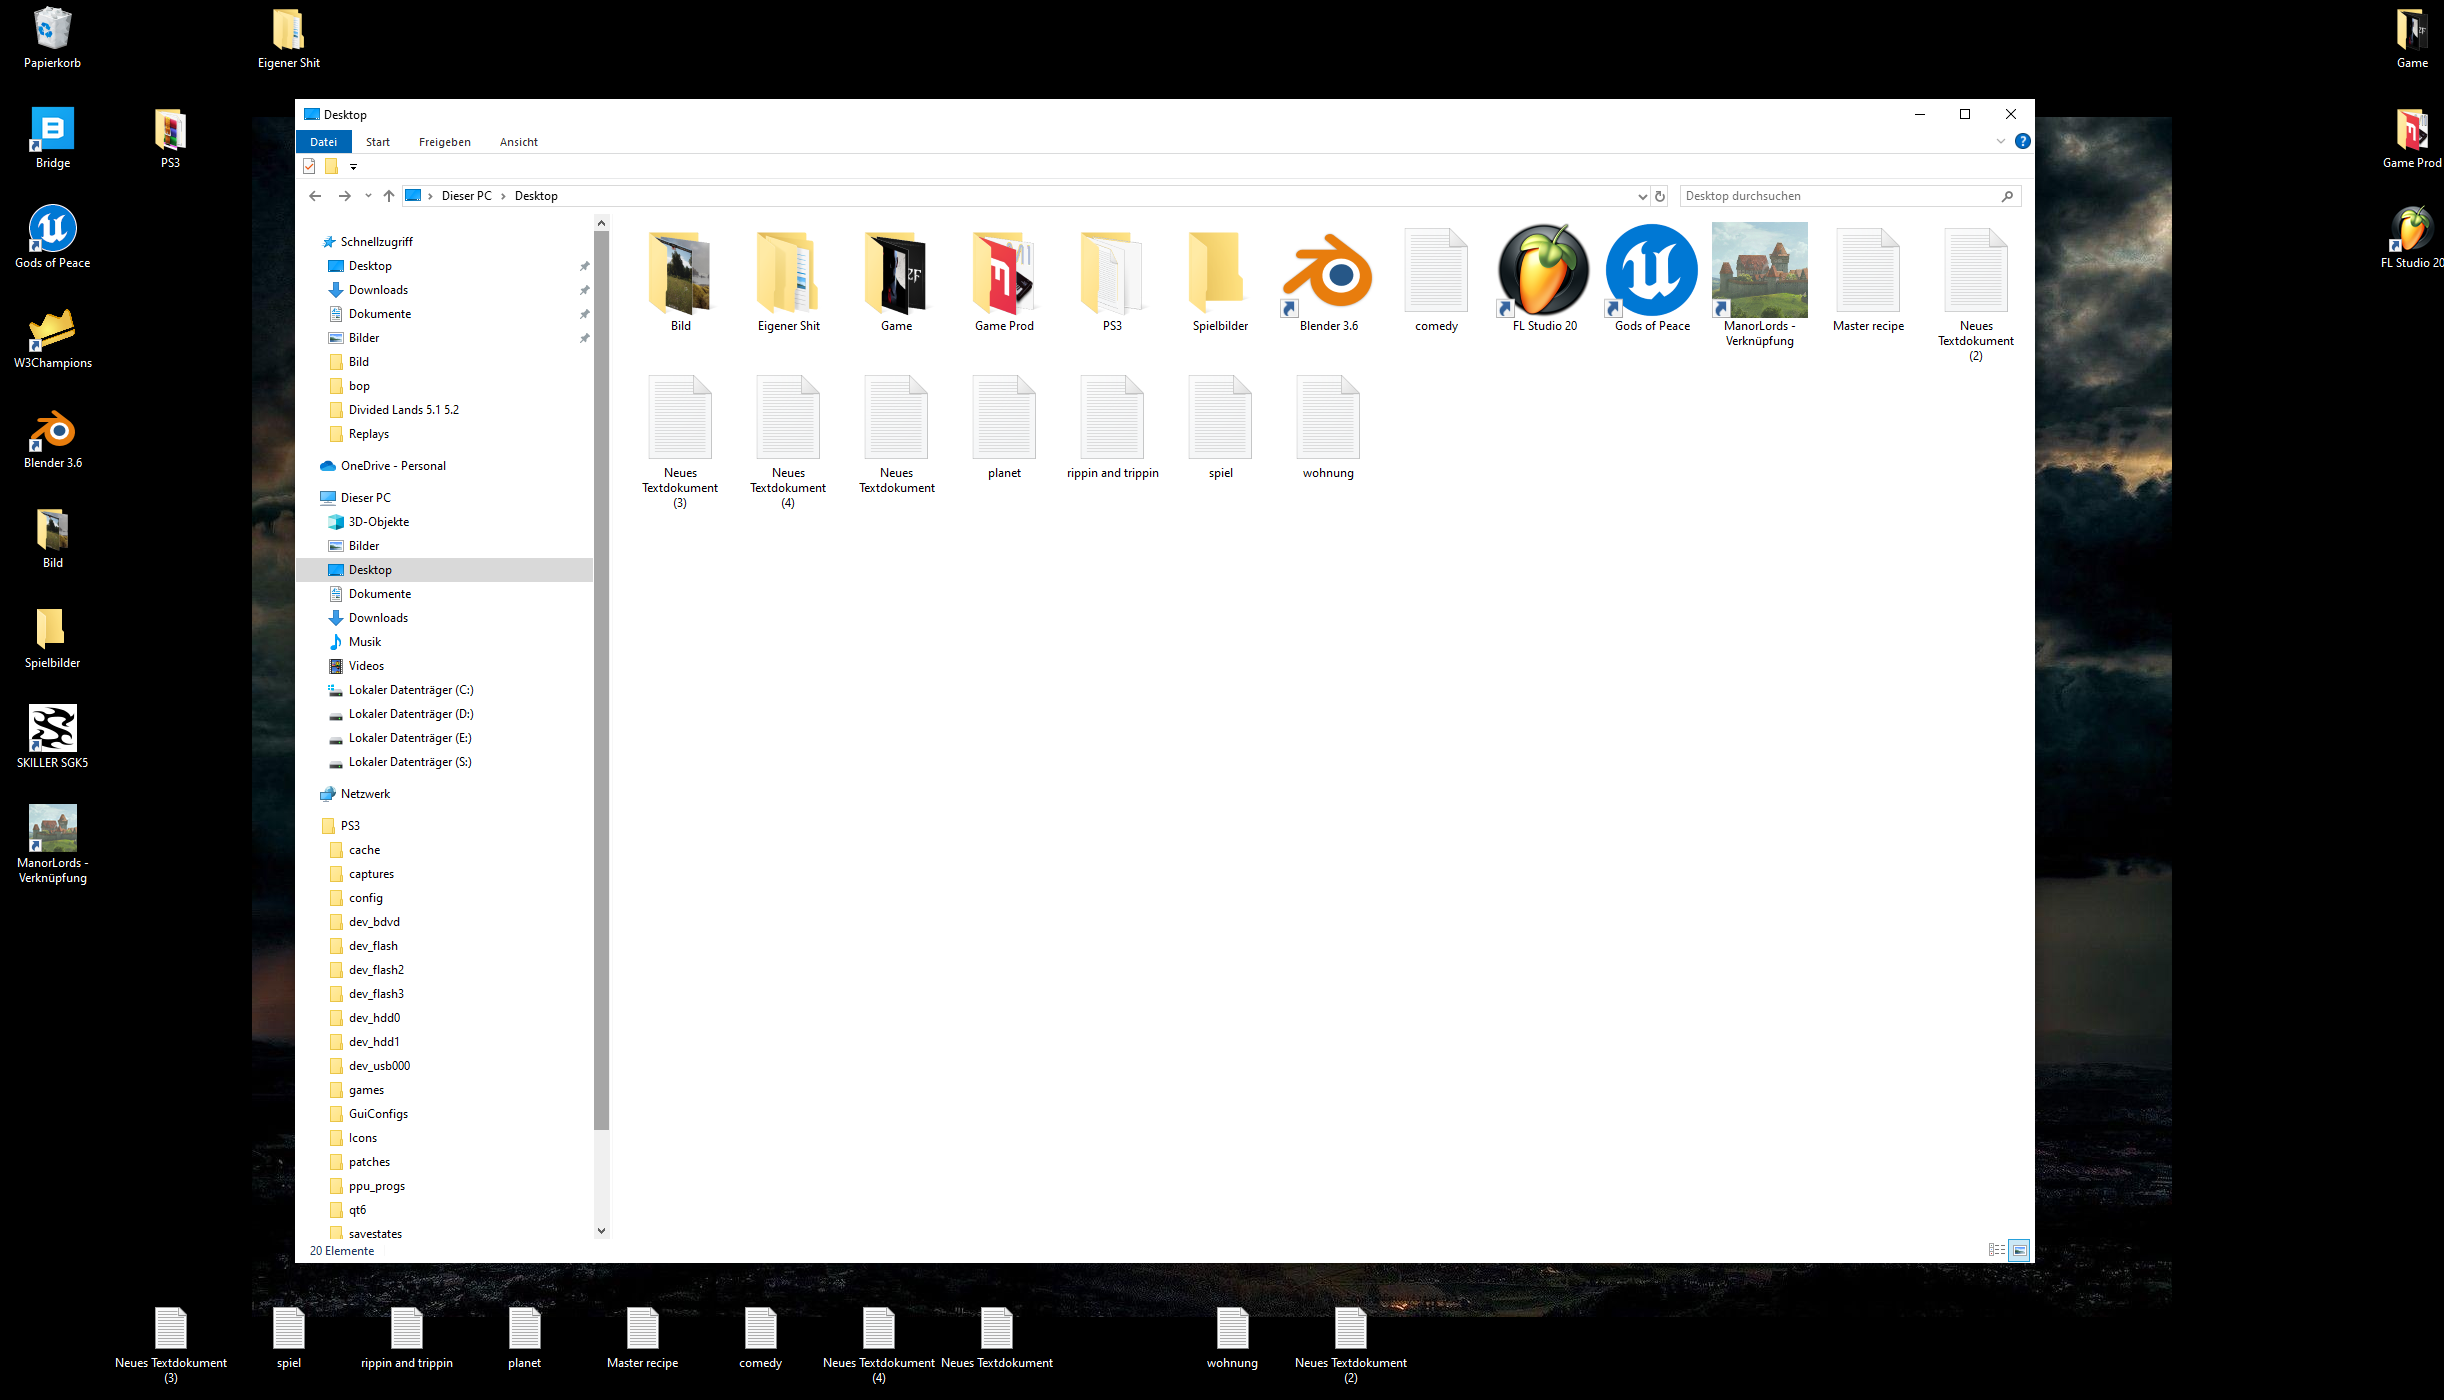Expand the ribbon with the chevron near help
The image size is (2444, 1400).
point(2001,142)
